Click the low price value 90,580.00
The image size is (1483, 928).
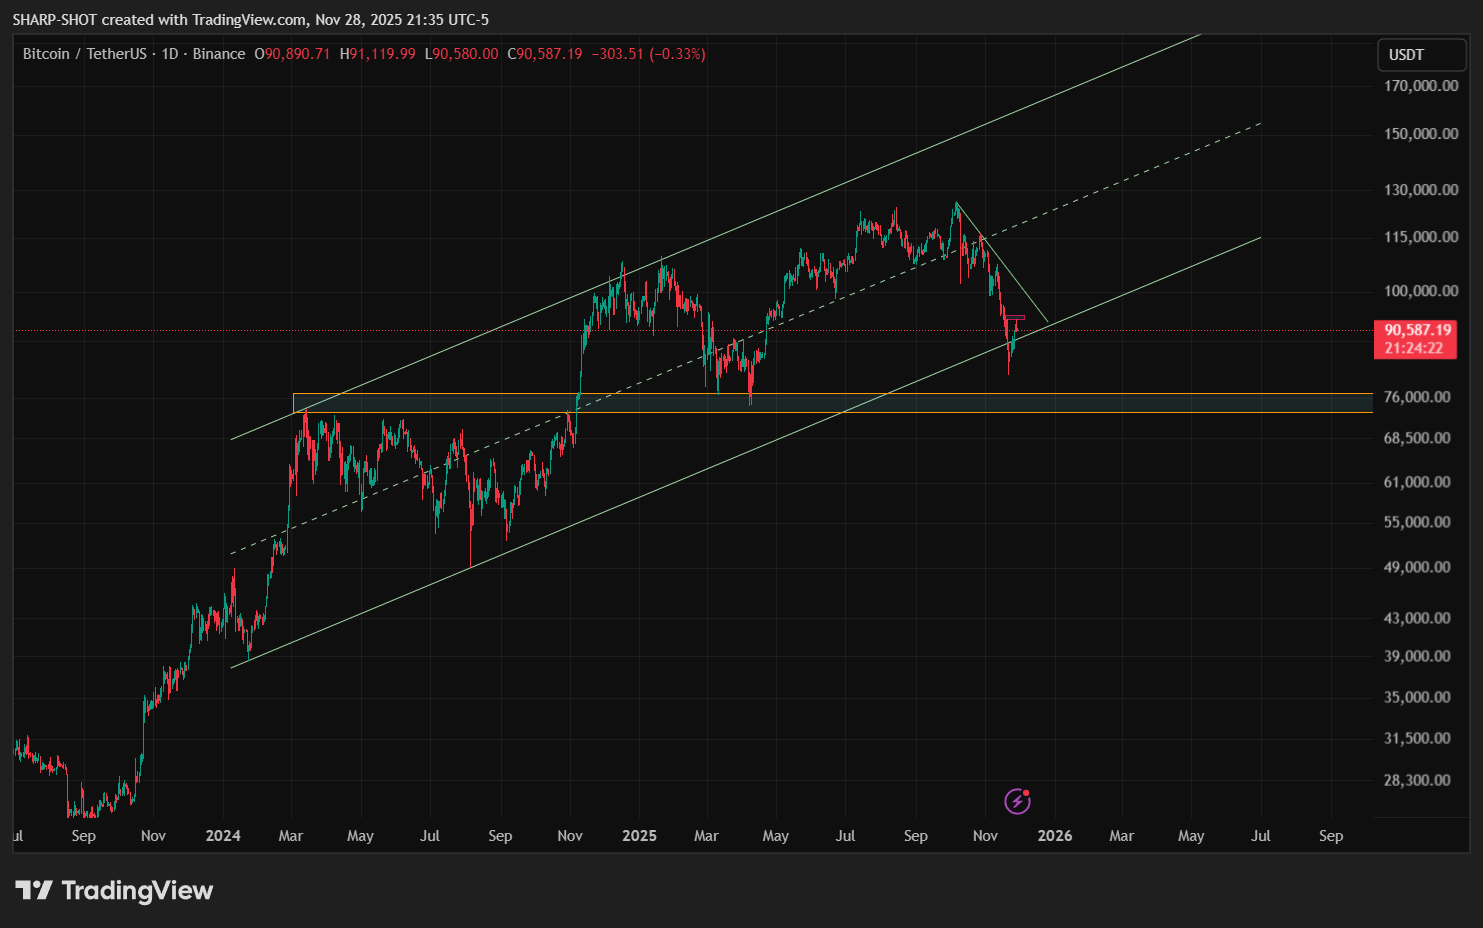point(465,54)
